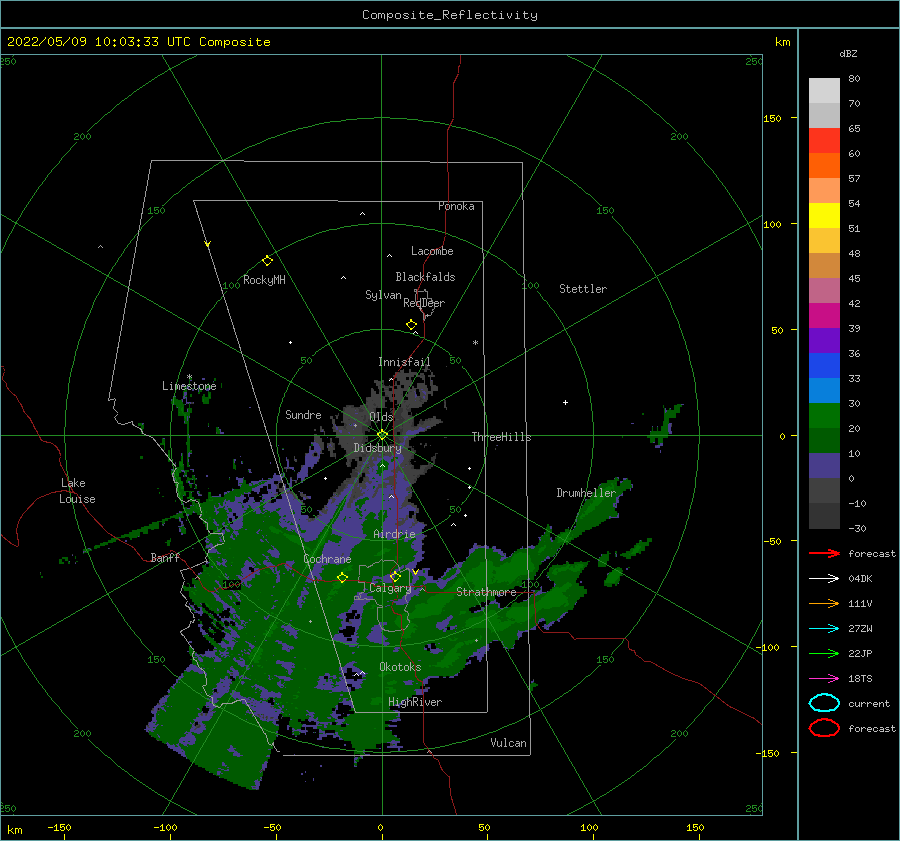Click the RockyMH label

click(x=264, y=280)
